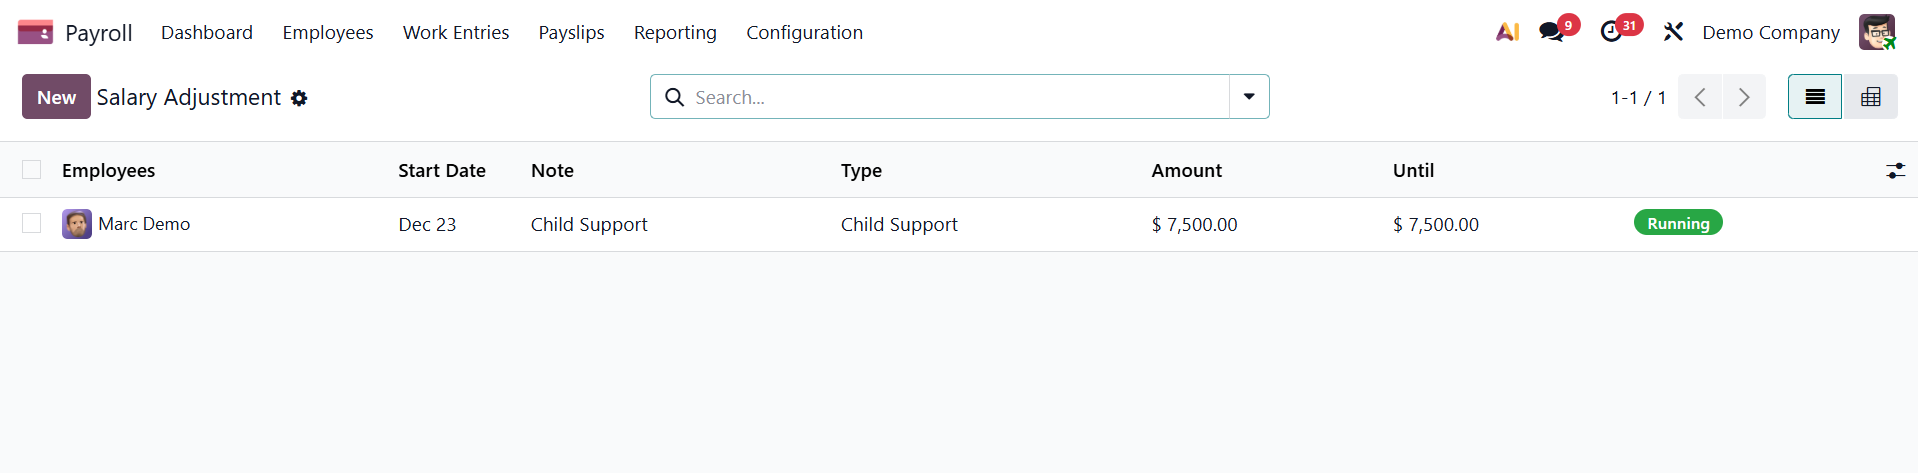Click the Running status badge
Image resolution: width=1918 pixels, height=473 pixels.
click(x=1677, y=223)
